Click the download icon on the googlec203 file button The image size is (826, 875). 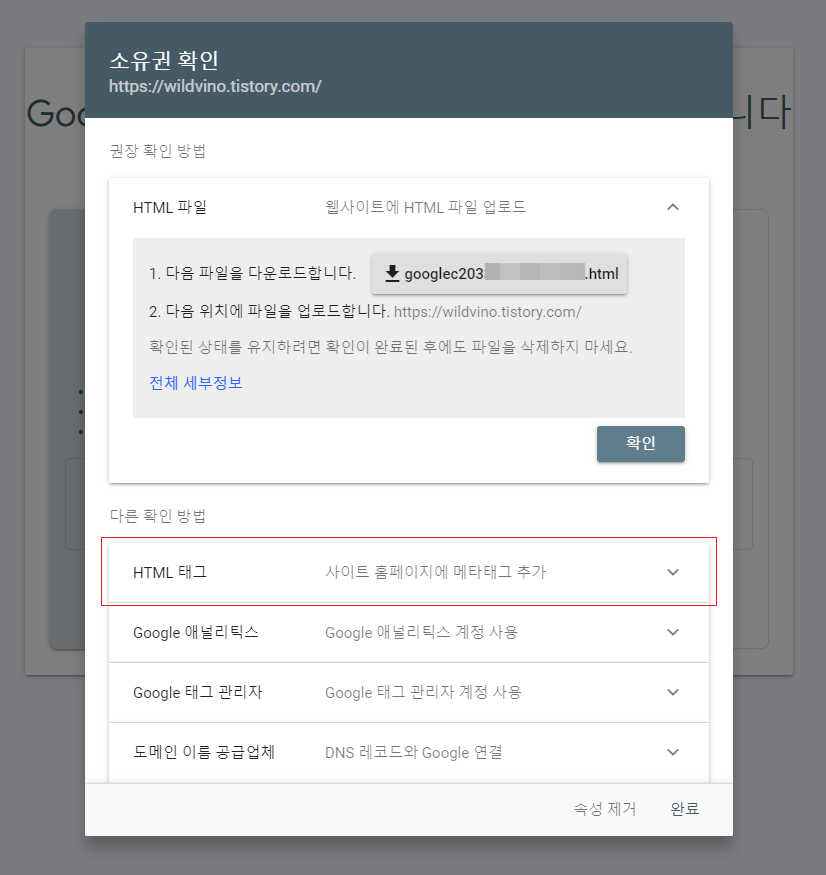pos(392,274)
